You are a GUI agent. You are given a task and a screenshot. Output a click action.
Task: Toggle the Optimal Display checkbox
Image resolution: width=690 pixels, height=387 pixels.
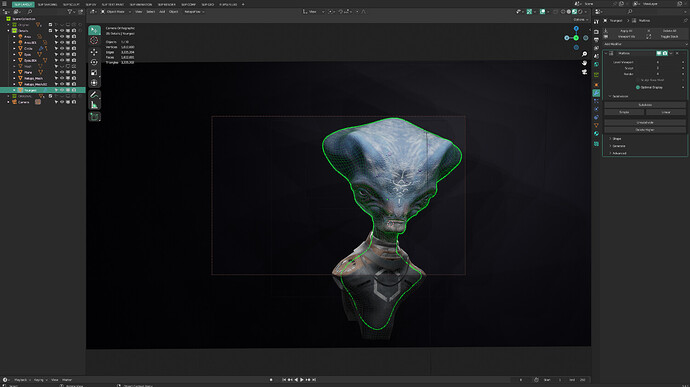click(638, 87)
